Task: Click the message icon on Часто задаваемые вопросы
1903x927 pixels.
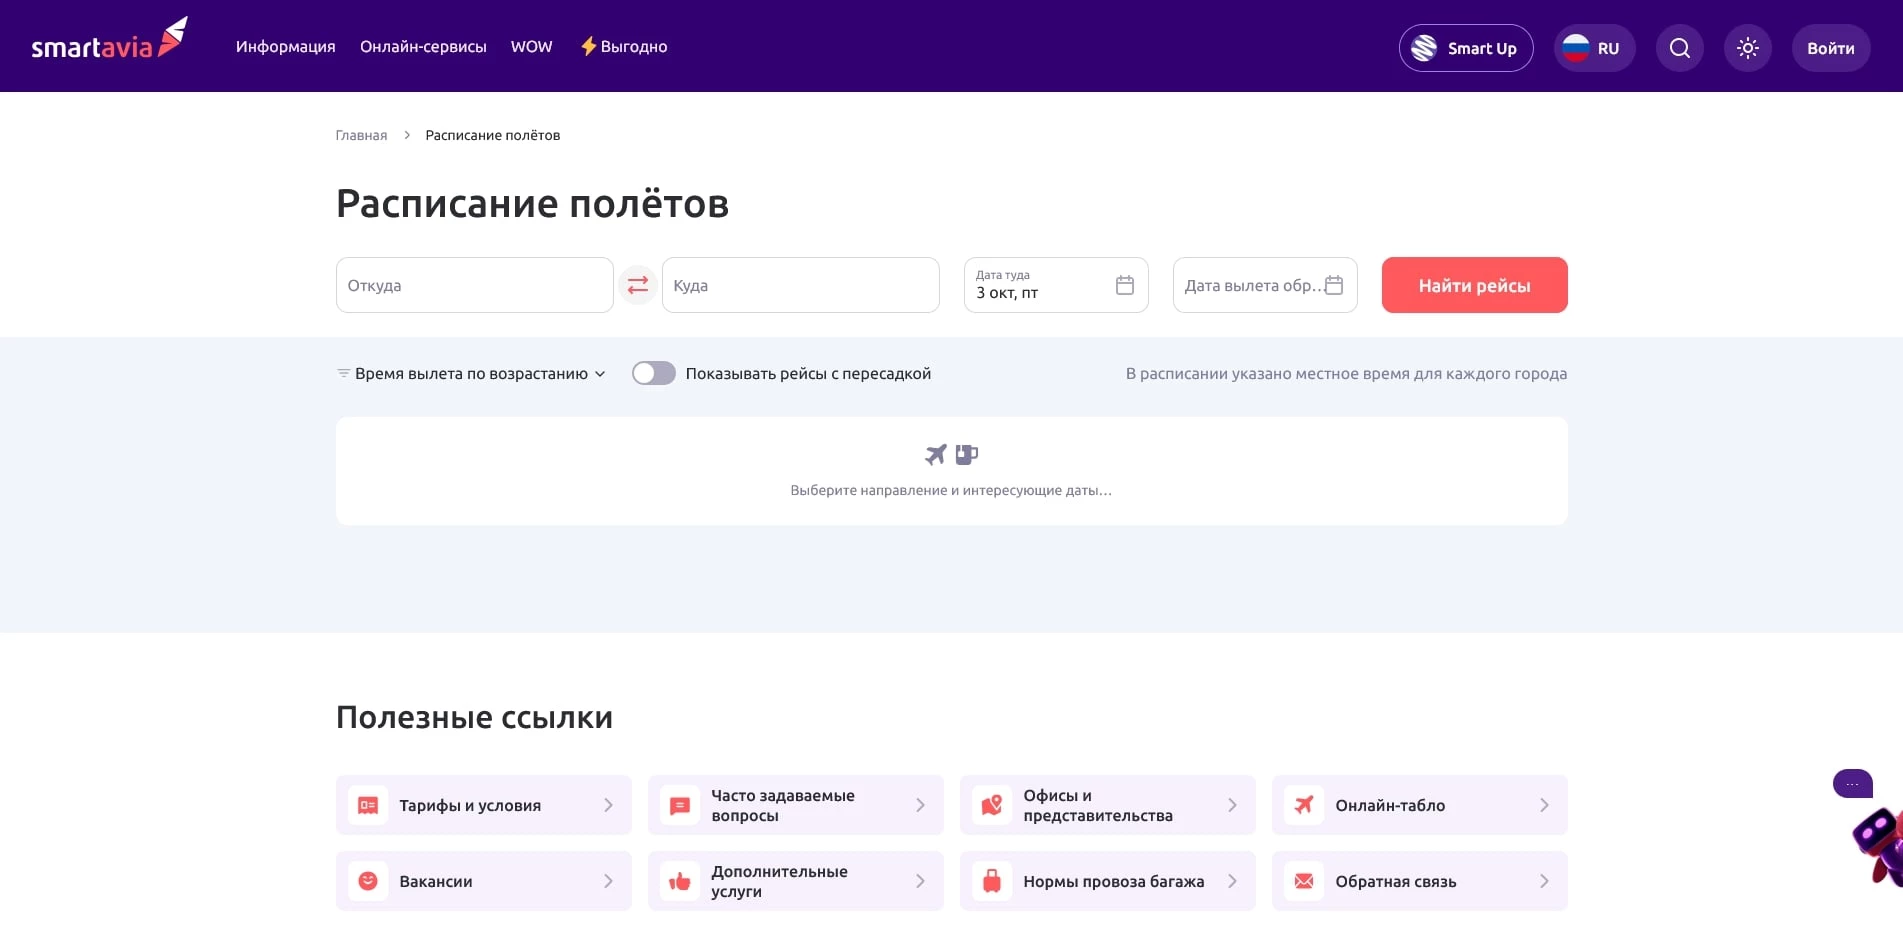Action: tap(680, 804)
